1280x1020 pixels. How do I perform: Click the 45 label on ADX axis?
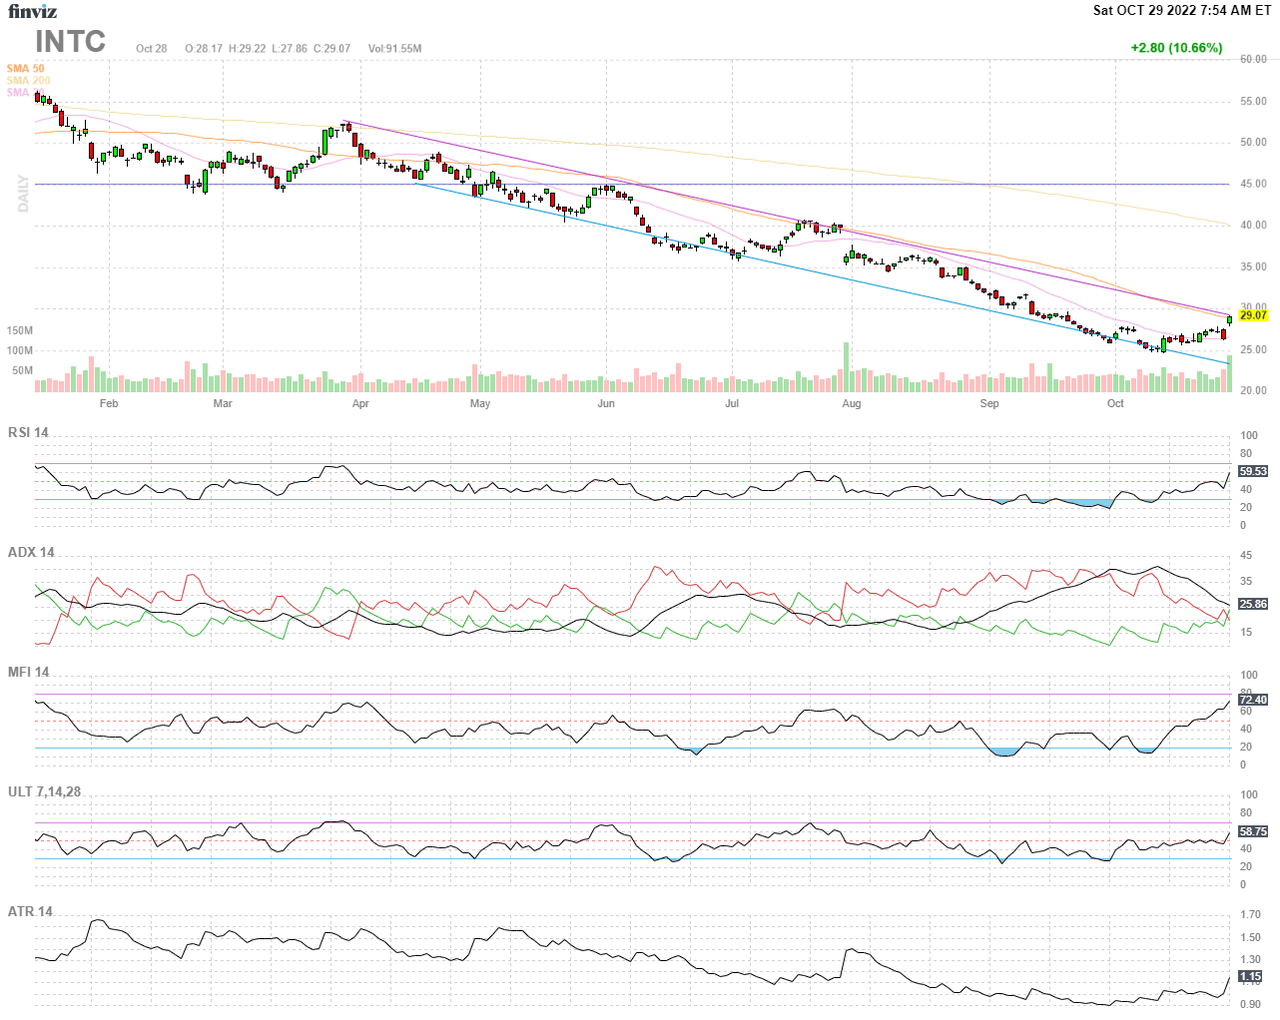click(1246, 555)
